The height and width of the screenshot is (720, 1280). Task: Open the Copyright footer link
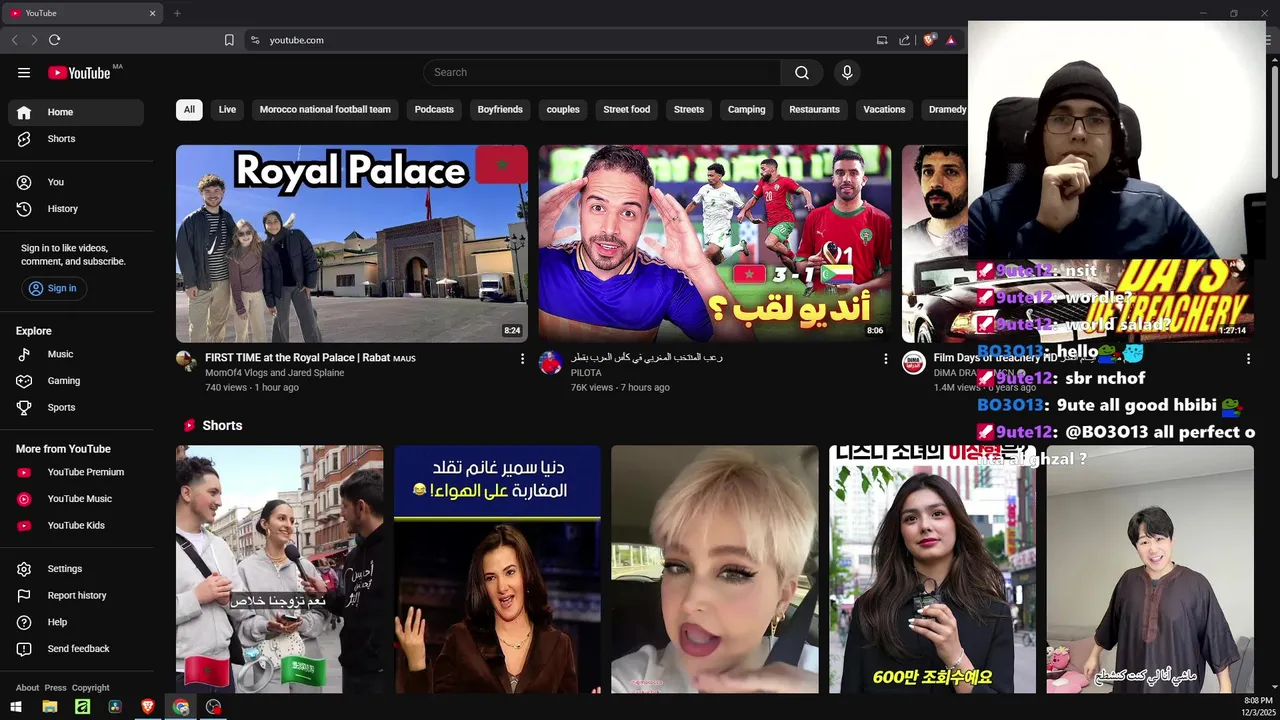click(x=91, y=687)
